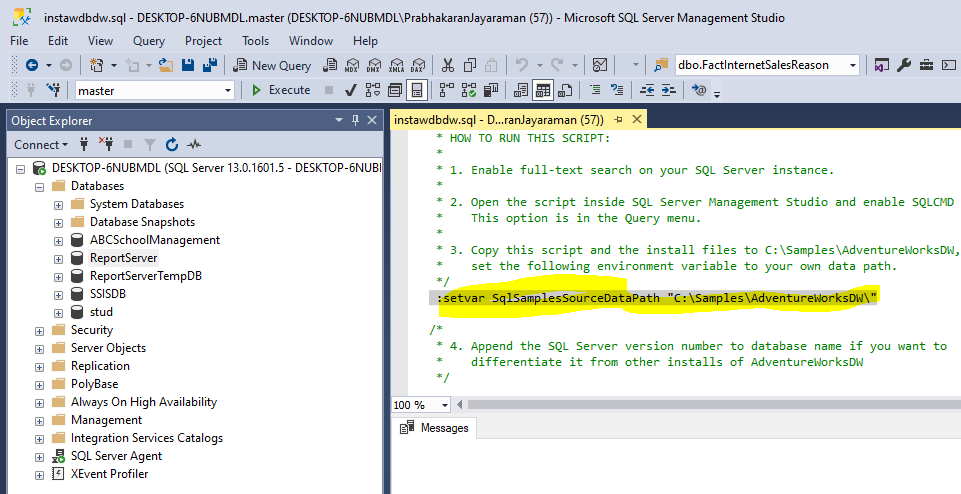Expand the SQL Server Agent node
Image resolution: width=961 pixels, height=494 pixels.
point(39,457)
